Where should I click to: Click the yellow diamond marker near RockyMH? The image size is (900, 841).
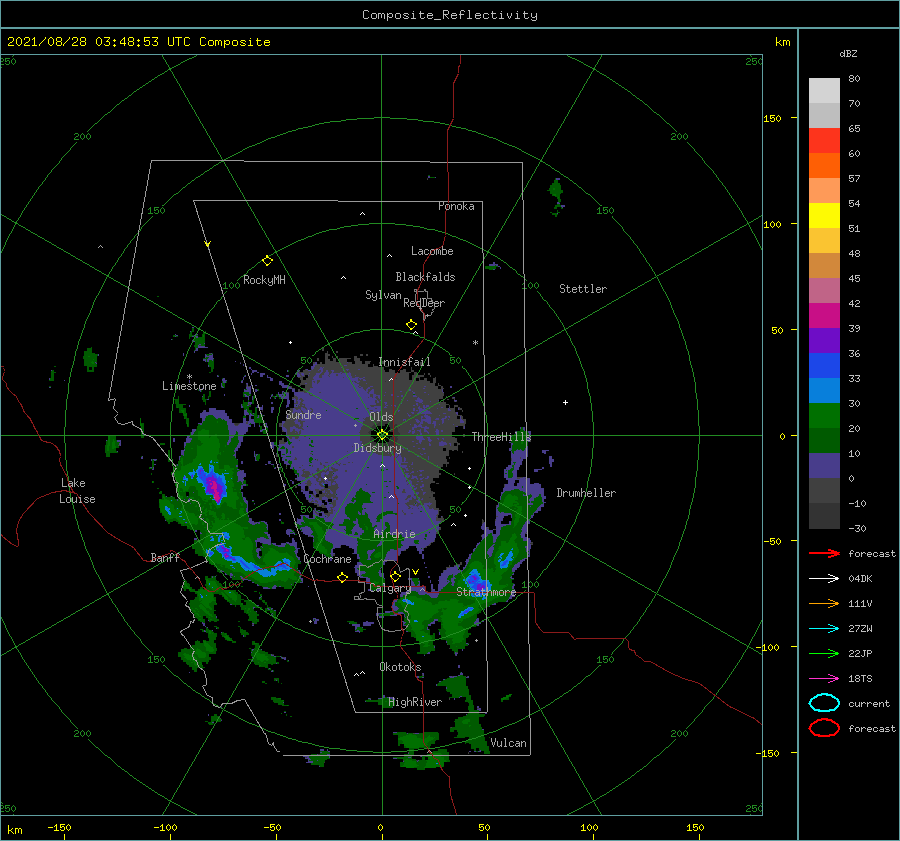[267, 261]
